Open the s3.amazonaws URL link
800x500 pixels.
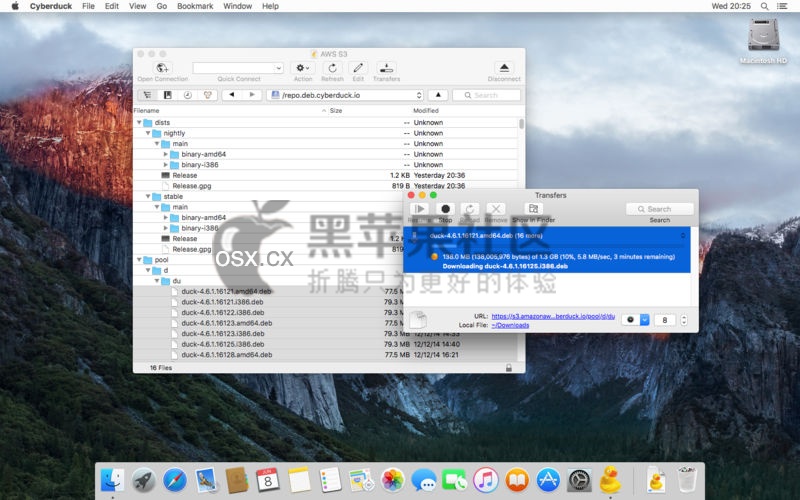pyautogui.click(x=553, y=316)
